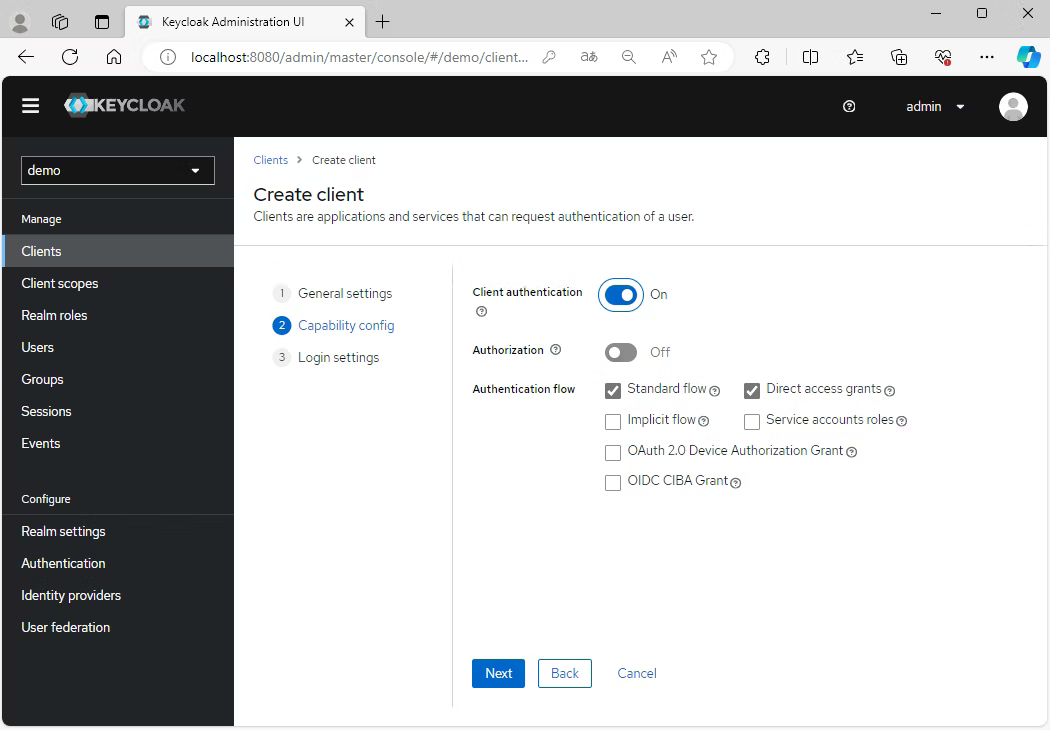This screenshot has width=1050, height=730.
Task: Click the user avatar in header
Action: tap(1012, 106)
